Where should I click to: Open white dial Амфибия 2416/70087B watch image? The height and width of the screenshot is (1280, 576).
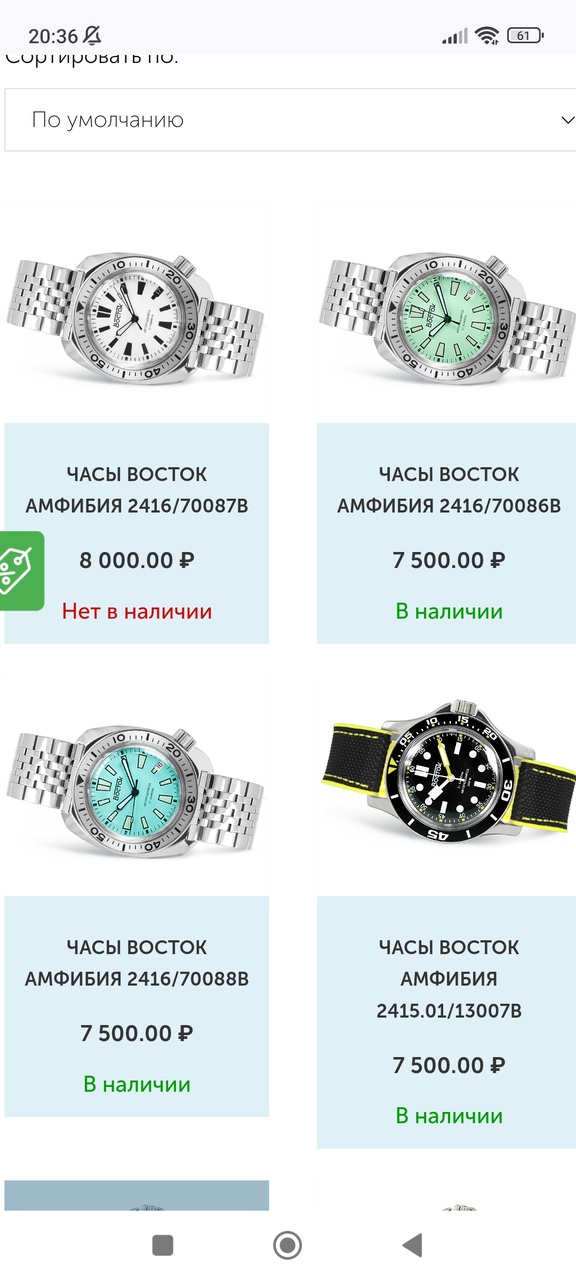pyautogui.click(x=137, y=312)
